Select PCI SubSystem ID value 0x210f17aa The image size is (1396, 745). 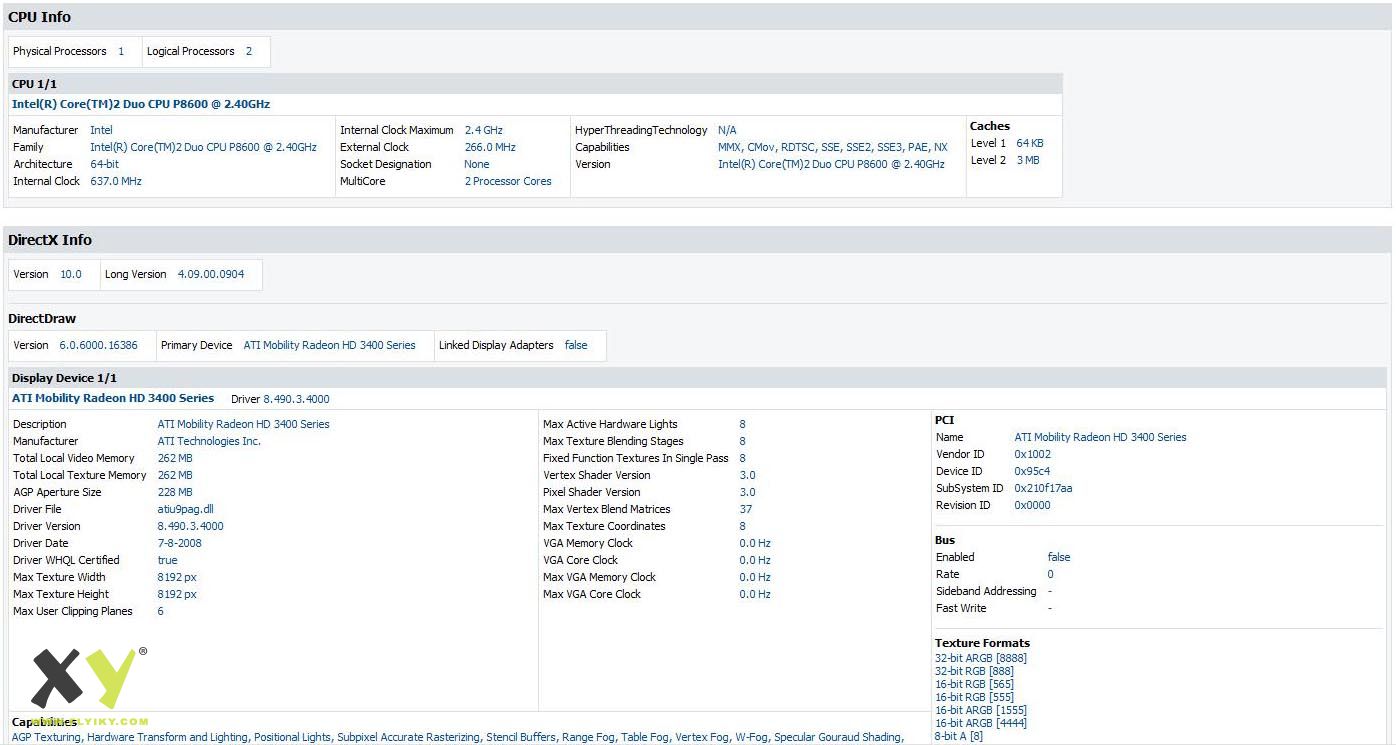pos(1044,488)
